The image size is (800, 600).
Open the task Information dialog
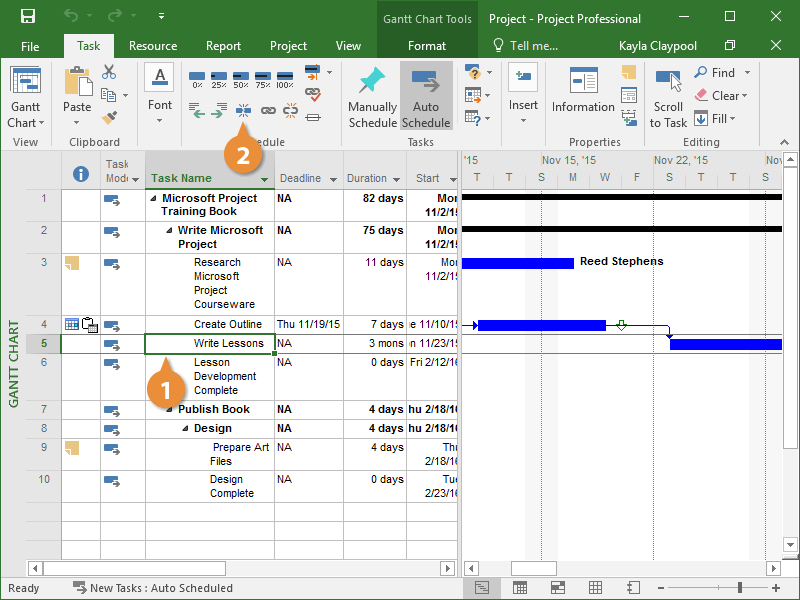(x=583, y=93)
